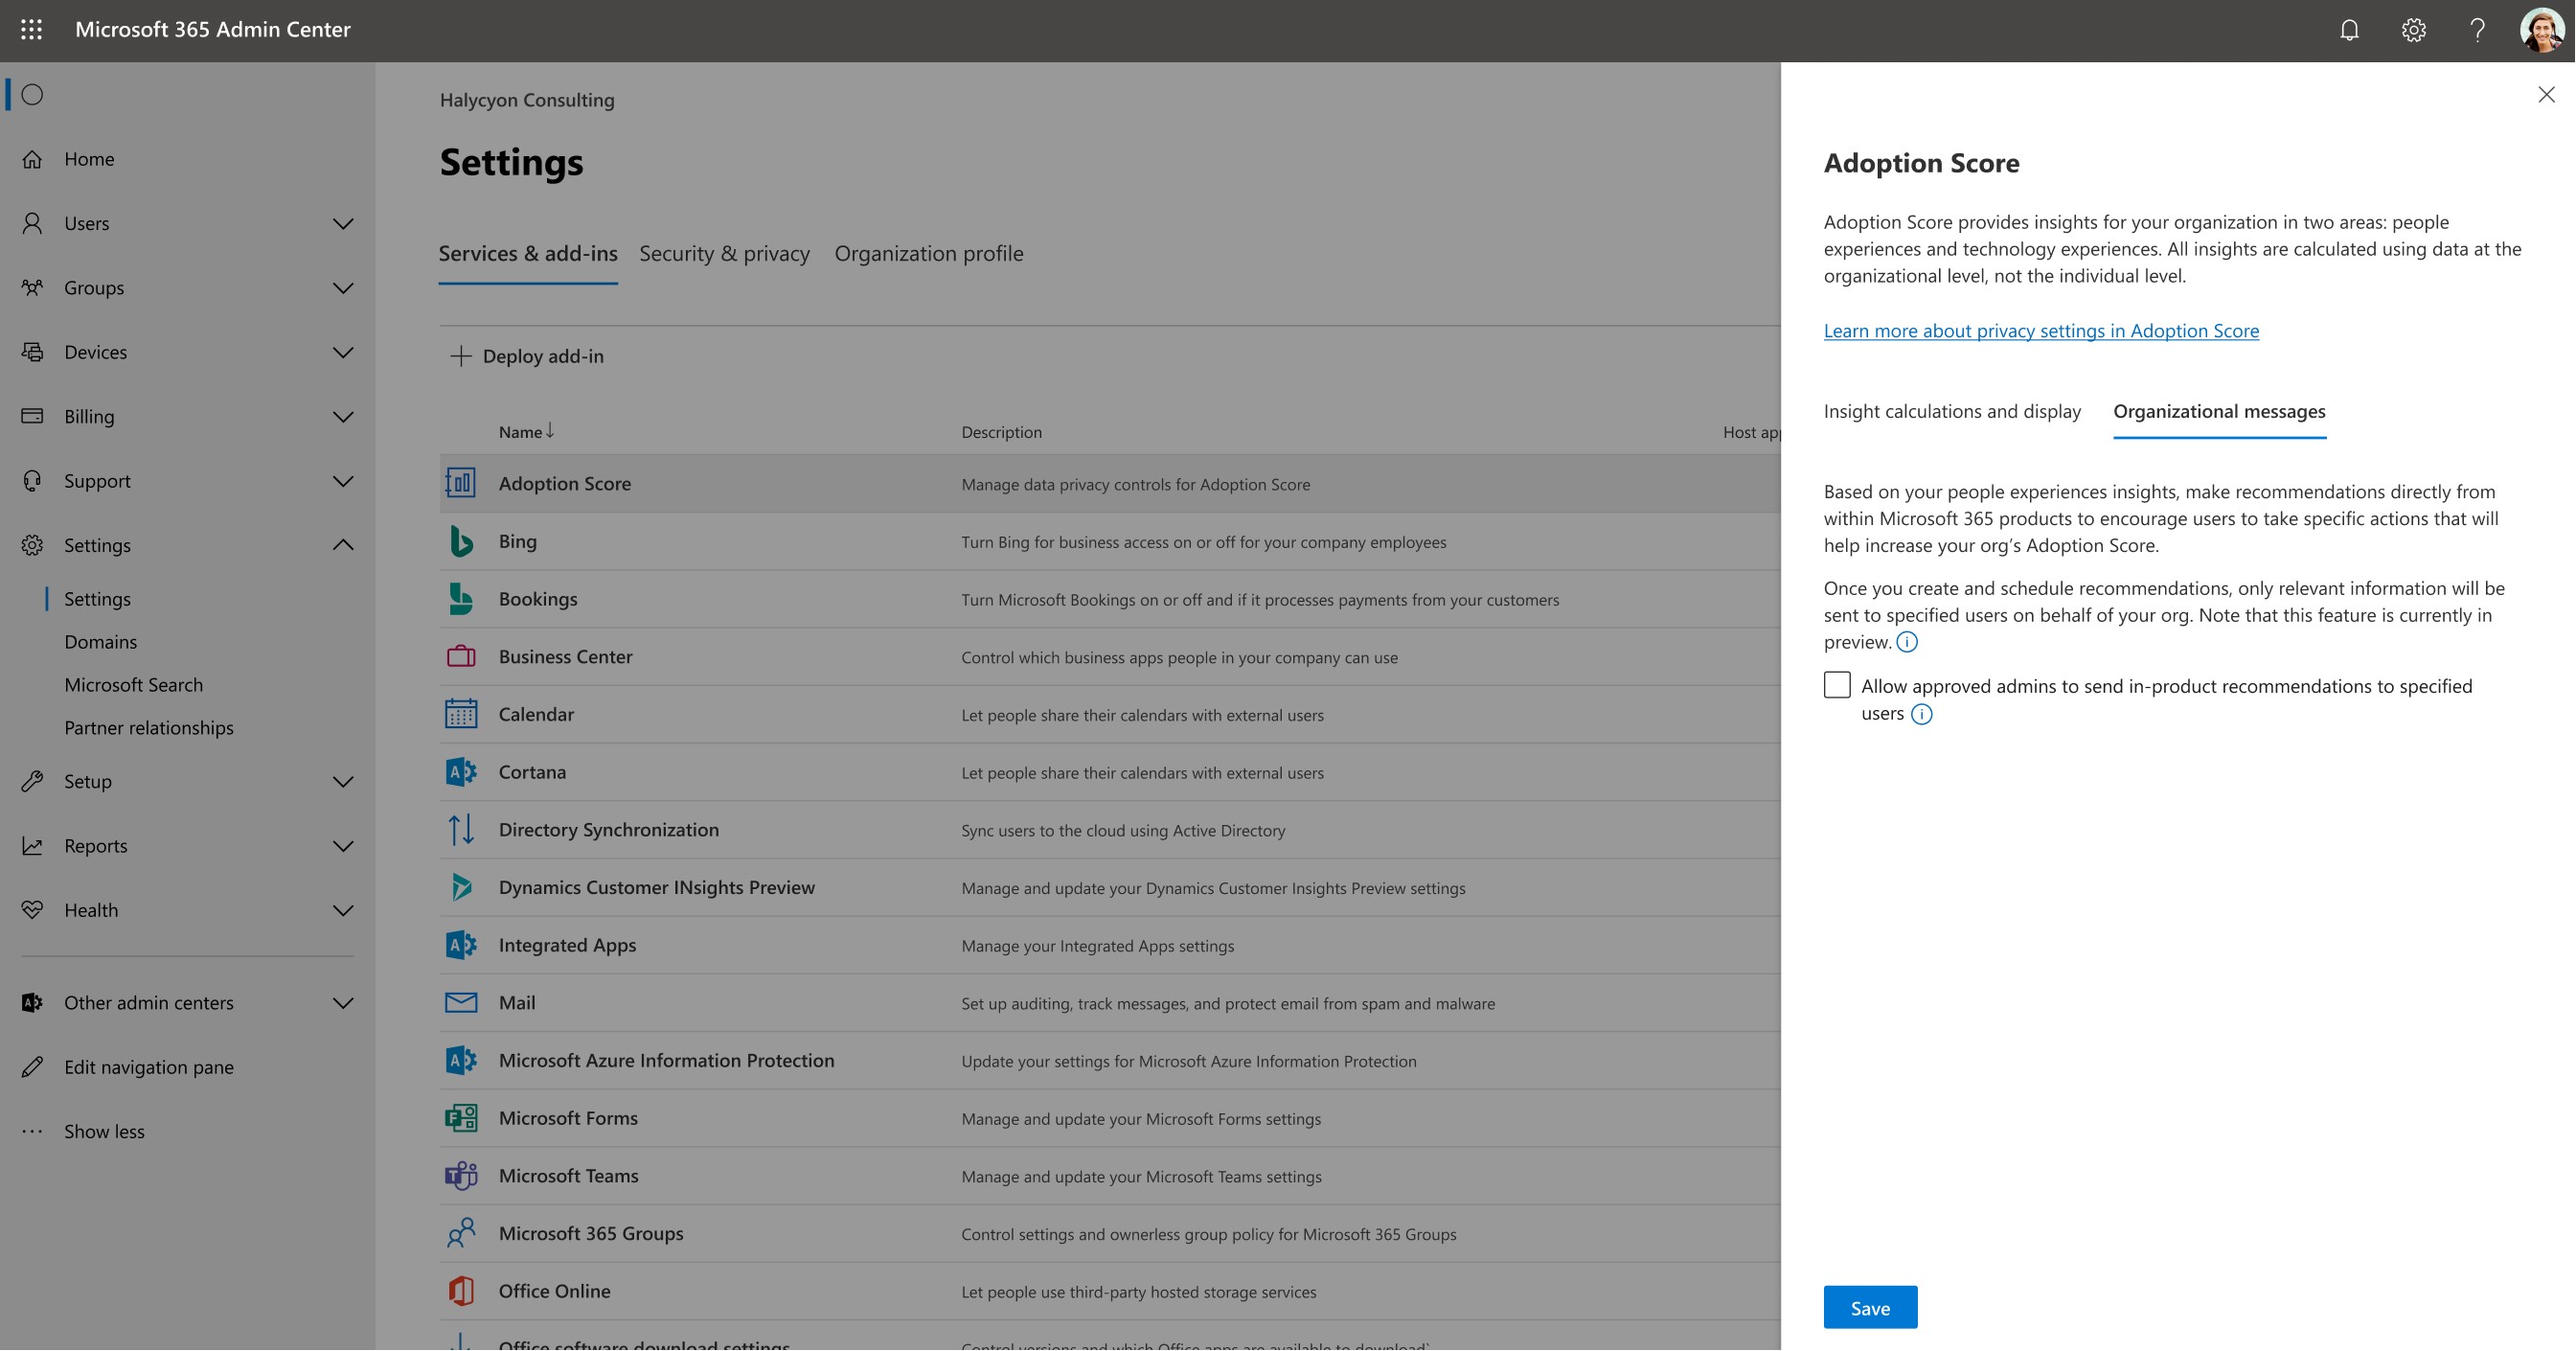Viewport: 2576px width, 1351px height.
Task: Collapse the Settings navigation section
Action: (343, 545)
